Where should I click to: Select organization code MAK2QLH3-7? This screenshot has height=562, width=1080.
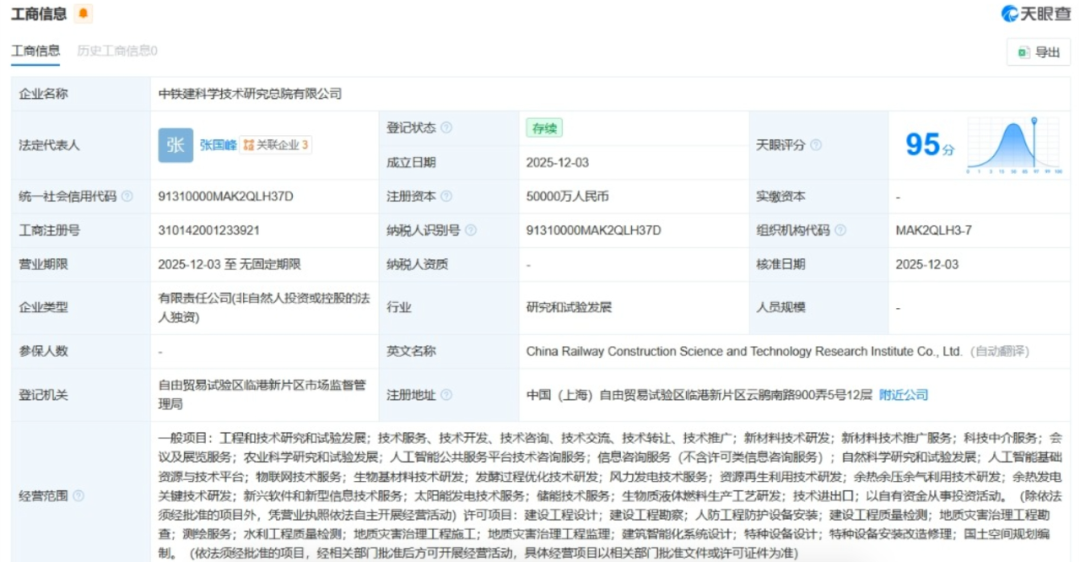click(933, 230)
